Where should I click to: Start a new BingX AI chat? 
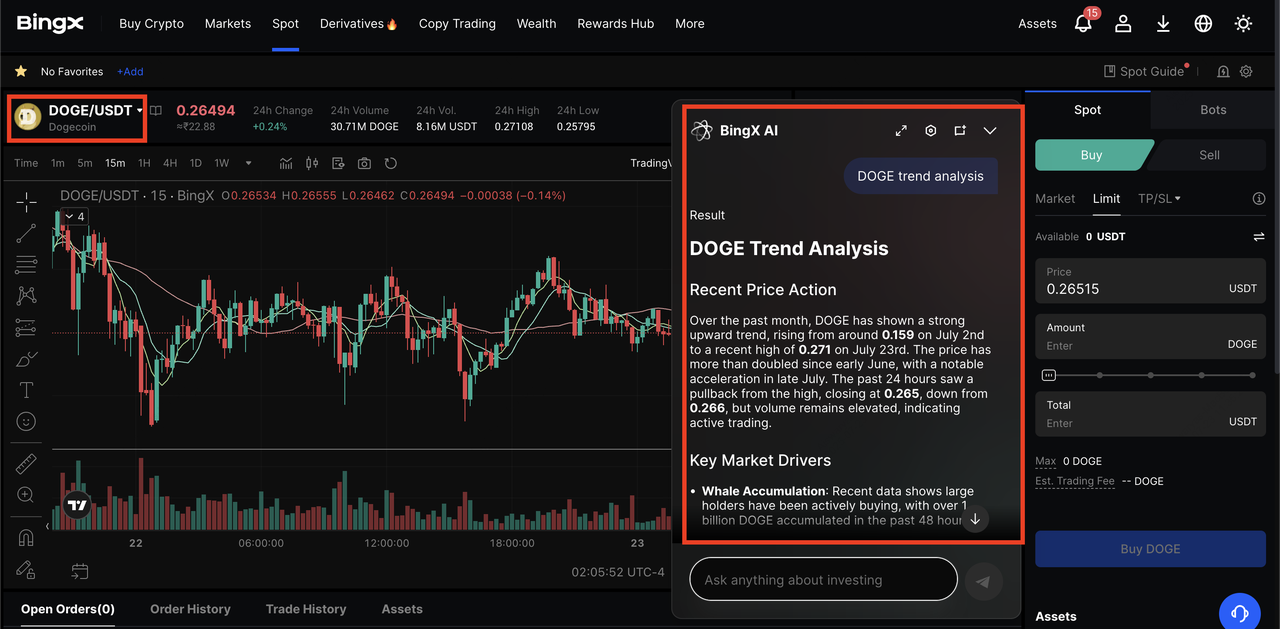[960, 131]
